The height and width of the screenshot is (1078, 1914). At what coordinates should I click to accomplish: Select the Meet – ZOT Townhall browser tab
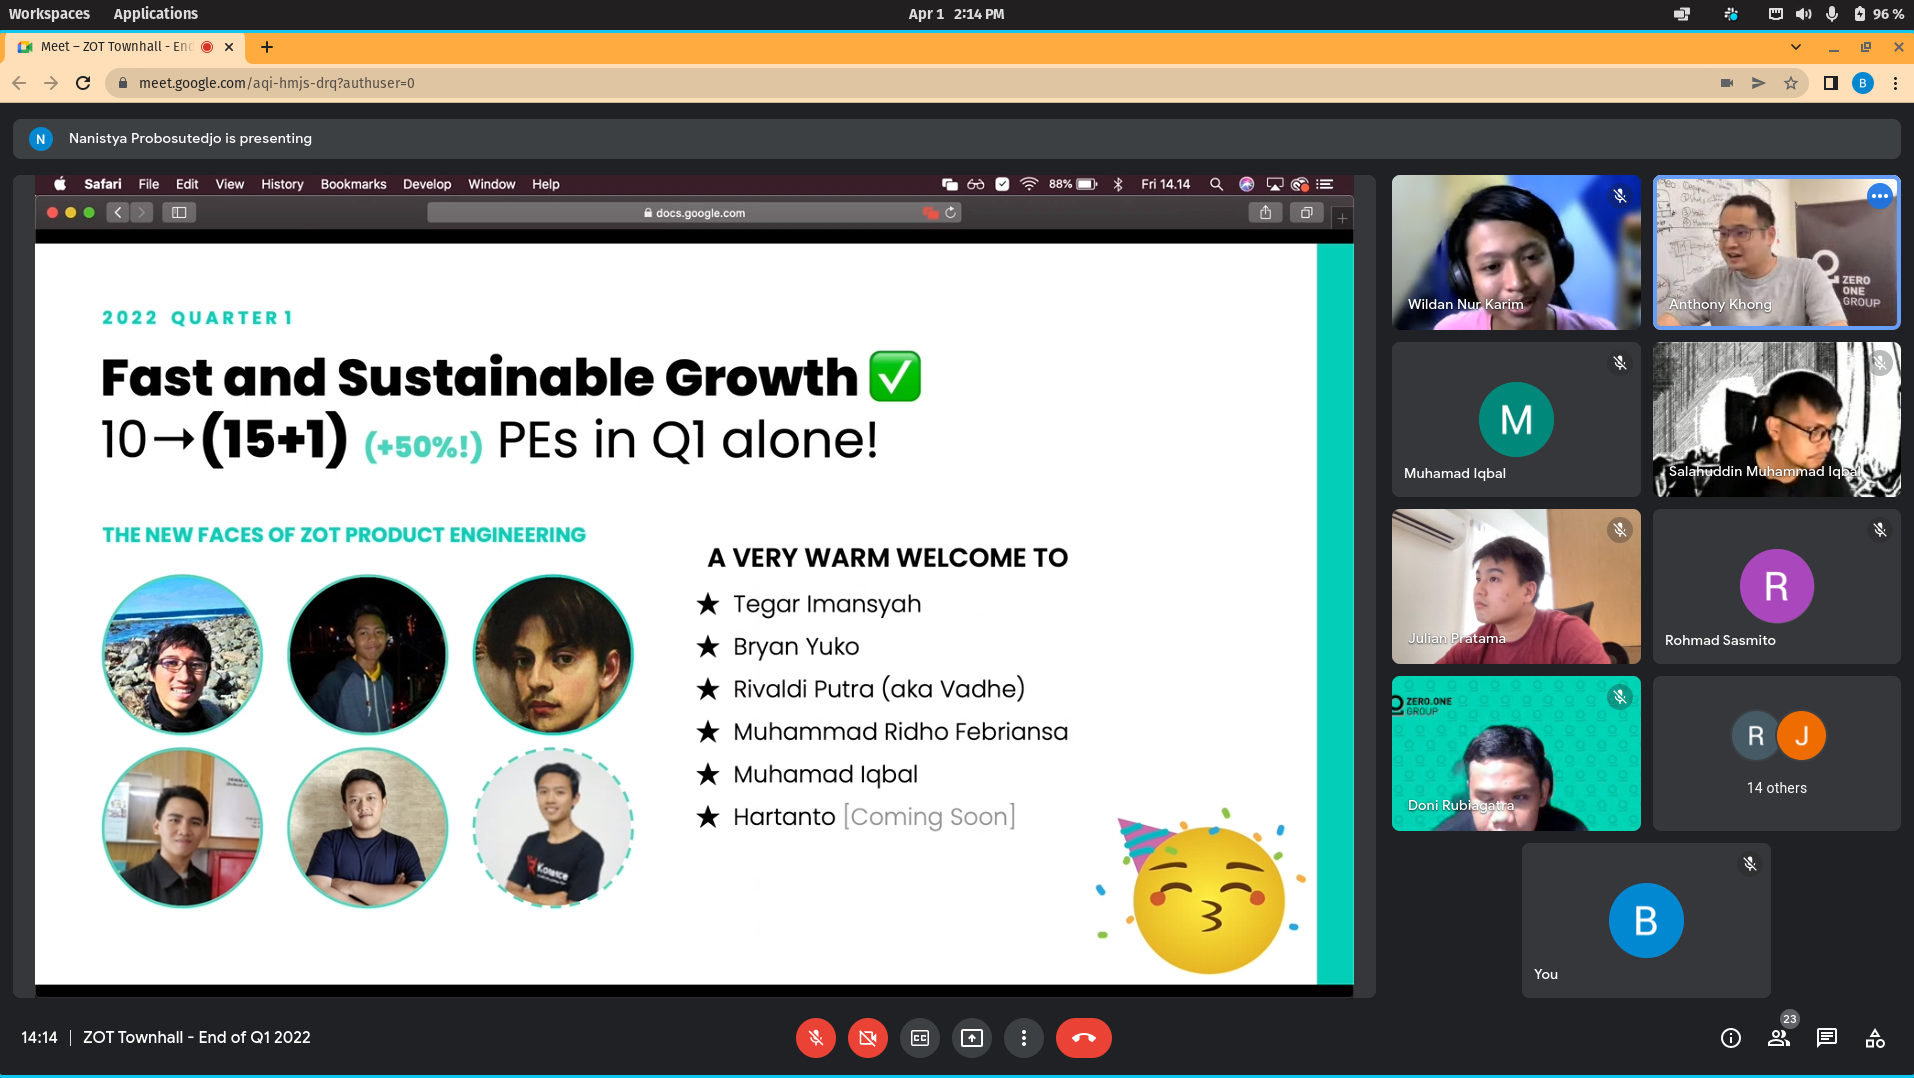[x=115, y=47]
